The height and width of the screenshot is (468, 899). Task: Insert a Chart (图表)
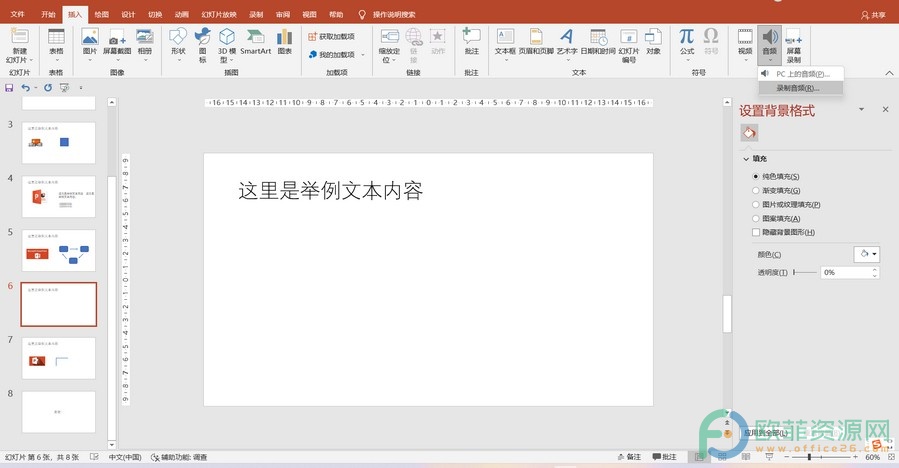pyautogui.click(x=284, y=41)
